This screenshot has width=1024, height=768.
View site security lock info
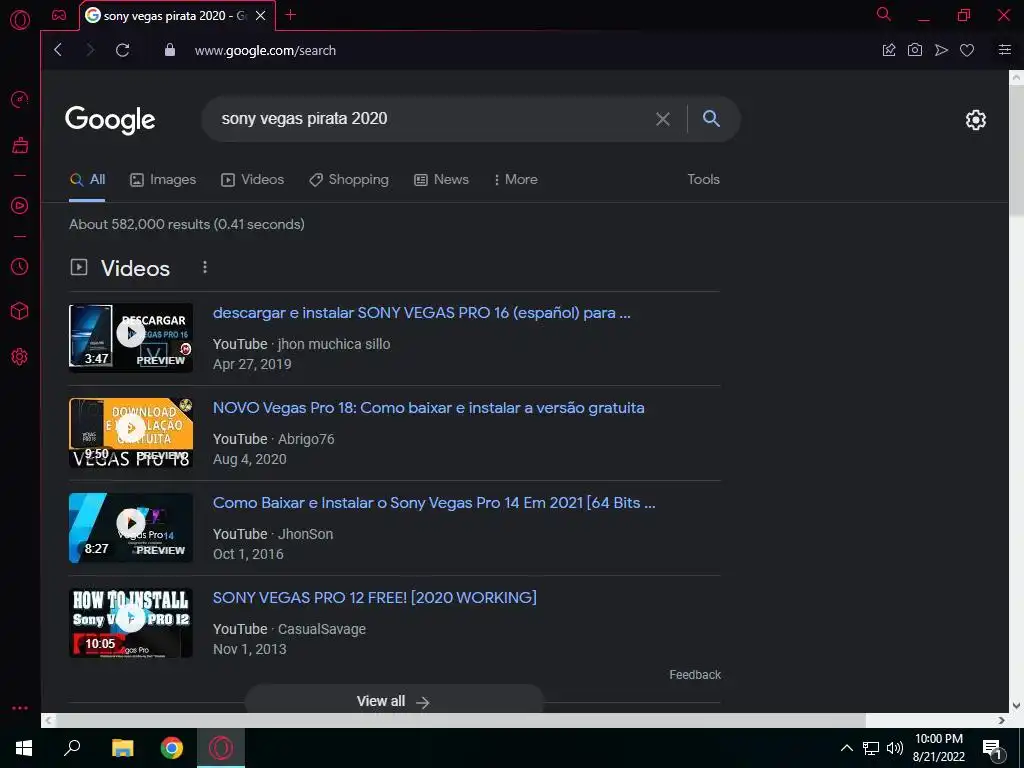170,50
